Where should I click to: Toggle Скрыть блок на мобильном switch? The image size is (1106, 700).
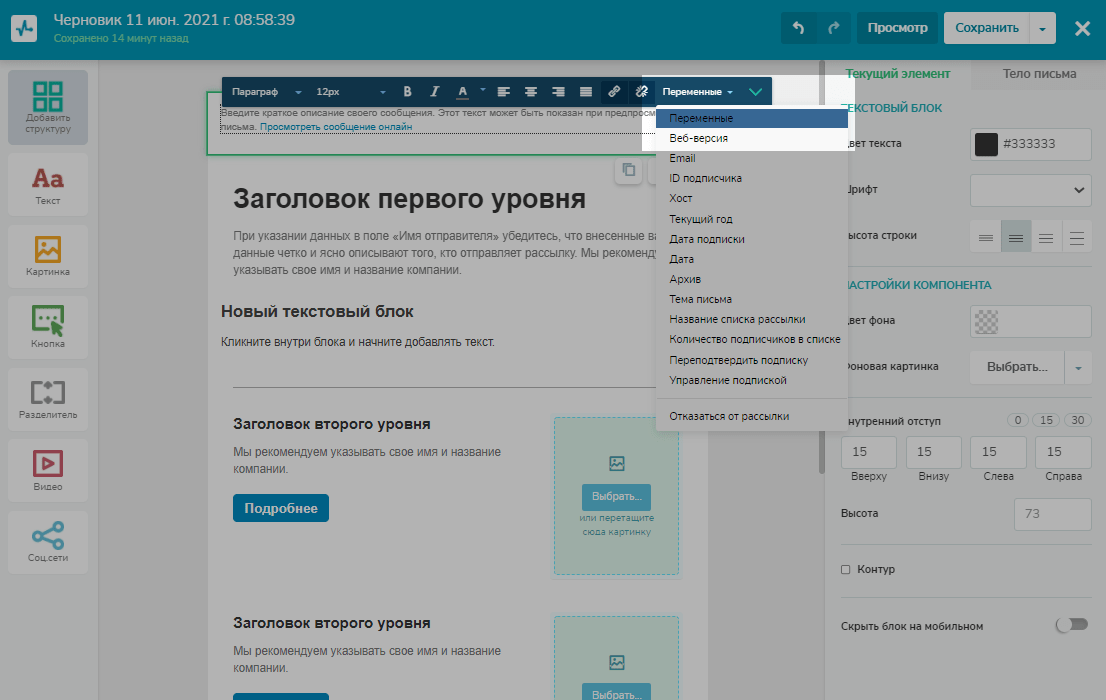[x=1071, y=625]
